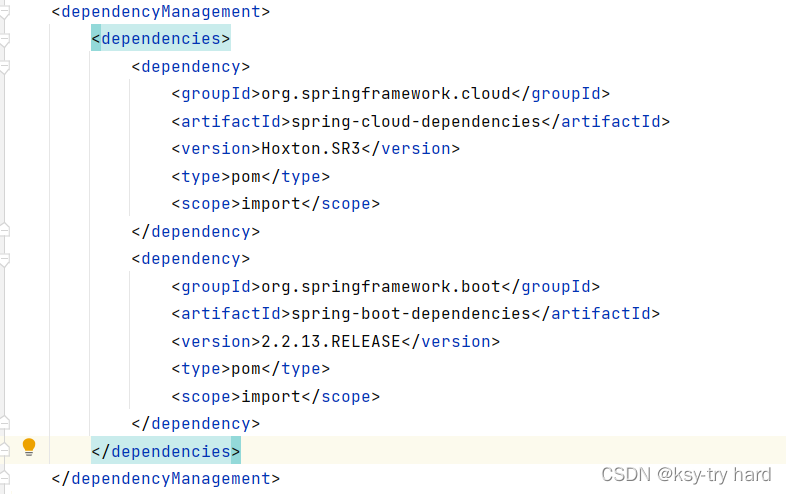Image resolution: width=786 pixels, height=494 pixels.
Task: Click the Hoxton.SR3 version value
Action: pos(311,148)
